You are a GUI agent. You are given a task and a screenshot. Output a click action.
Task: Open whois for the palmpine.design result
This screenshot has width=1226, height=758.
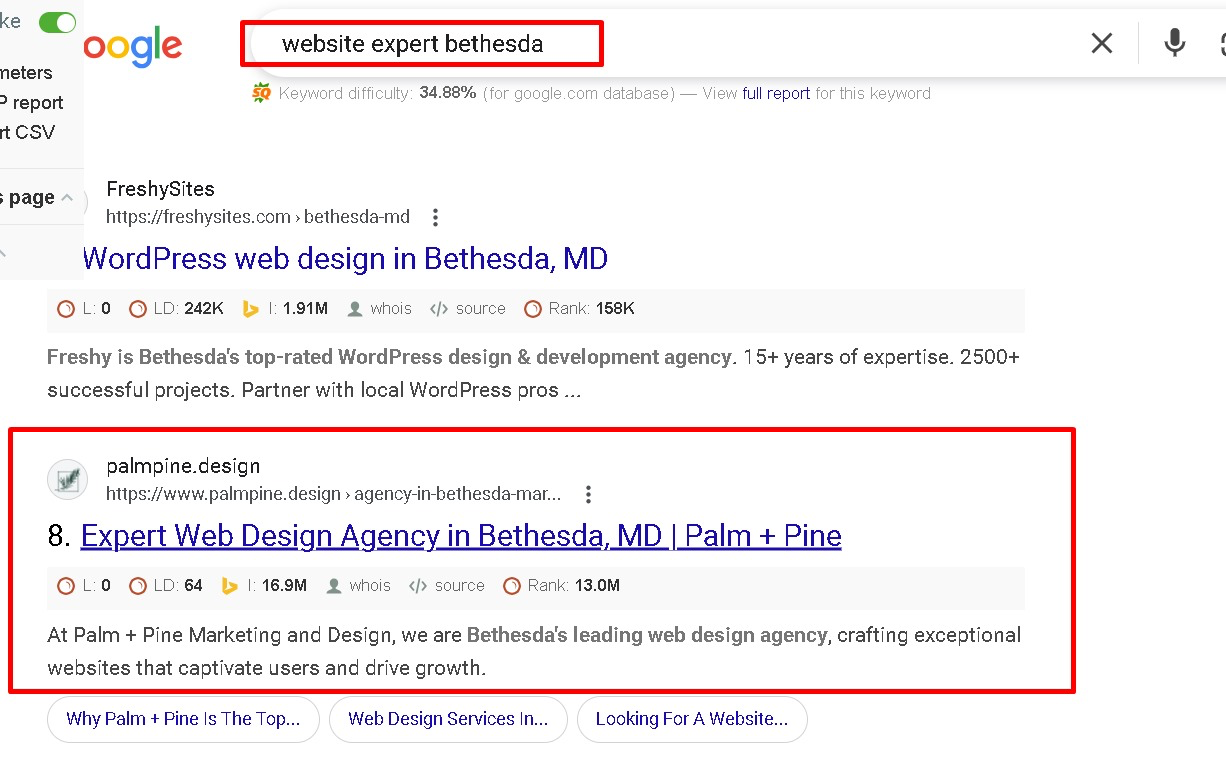tap(358, 586)
